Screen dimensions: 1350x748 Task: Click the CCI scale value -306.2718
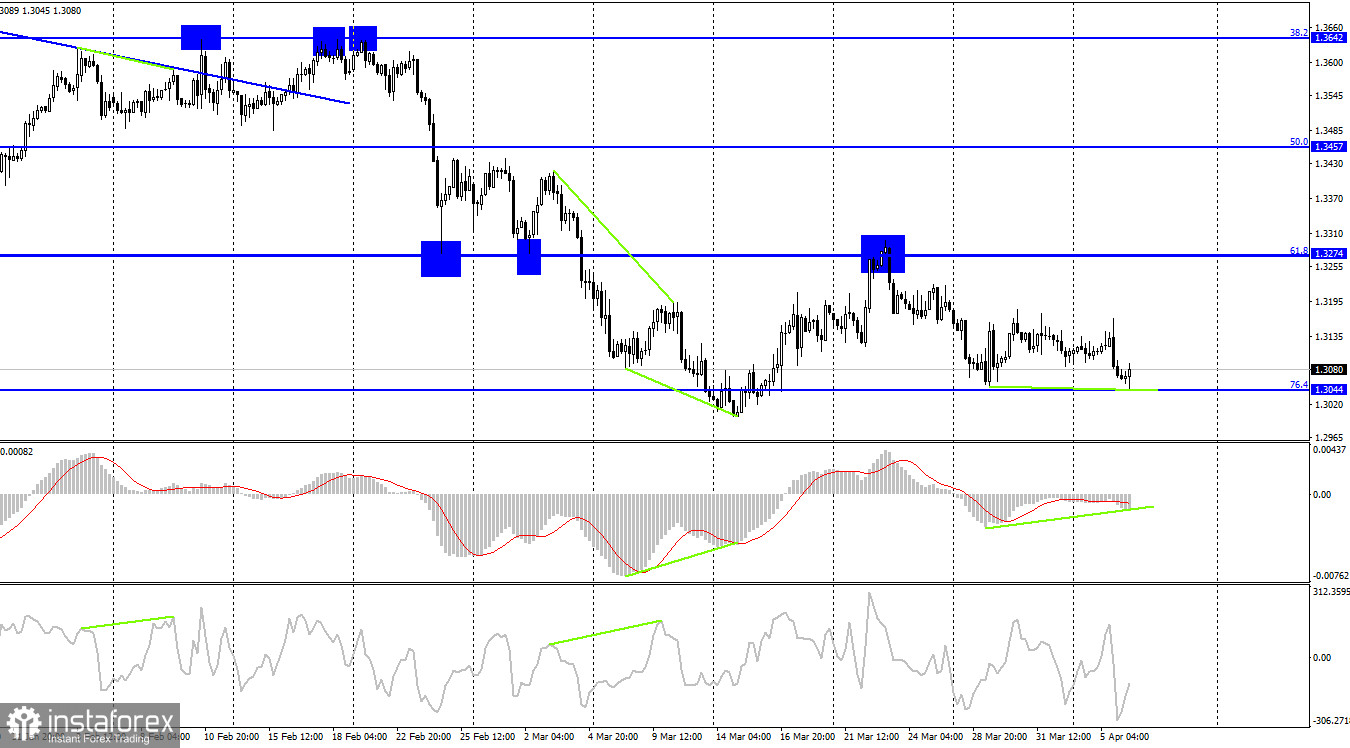coord(1330,720)
